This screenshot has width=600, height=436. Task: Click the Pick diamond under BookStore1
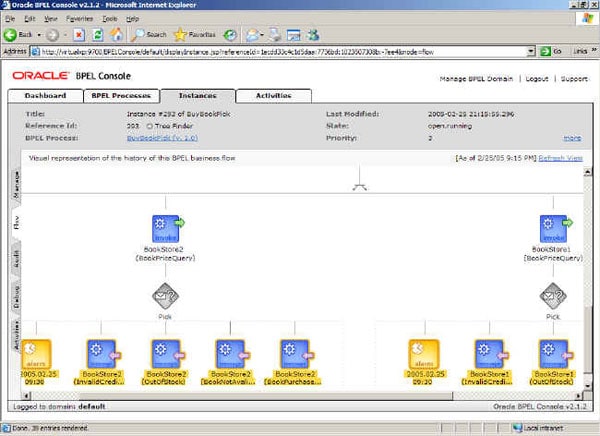pyautogui.click(x=553, y=296)
